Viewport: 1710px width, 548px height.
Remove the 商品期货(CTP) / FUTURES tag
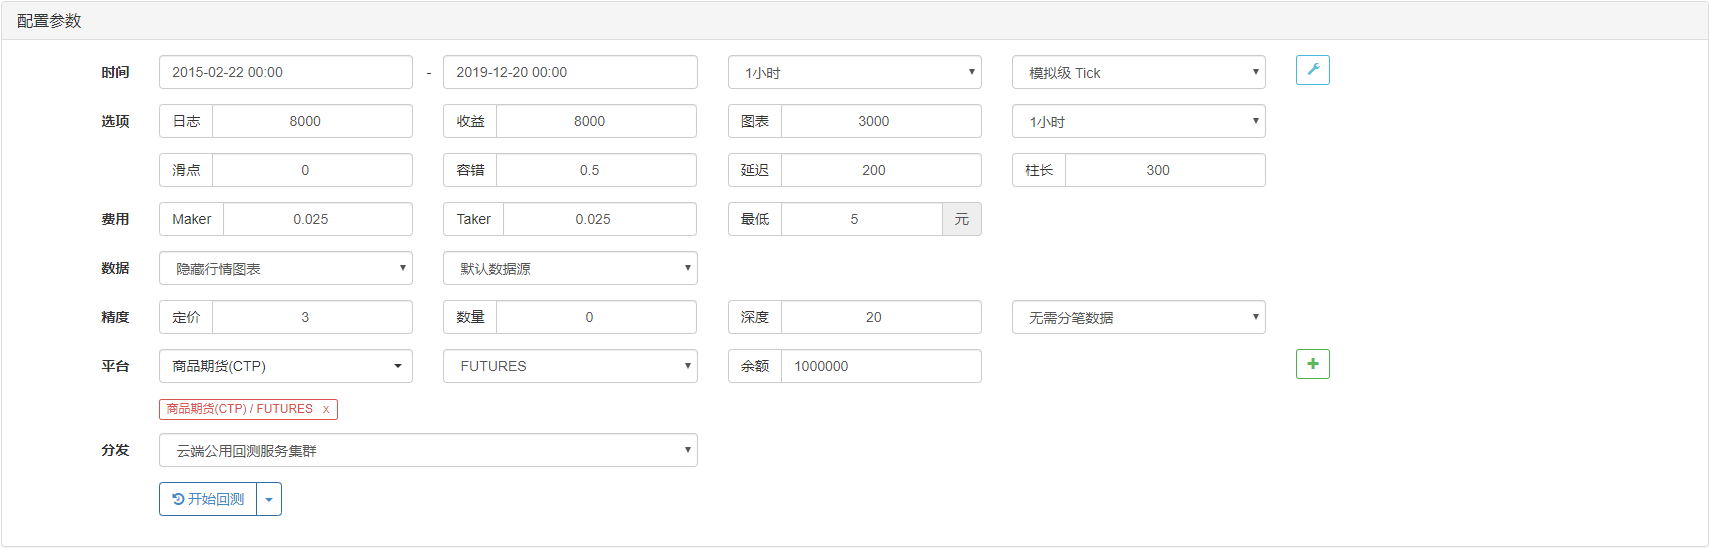326,409
